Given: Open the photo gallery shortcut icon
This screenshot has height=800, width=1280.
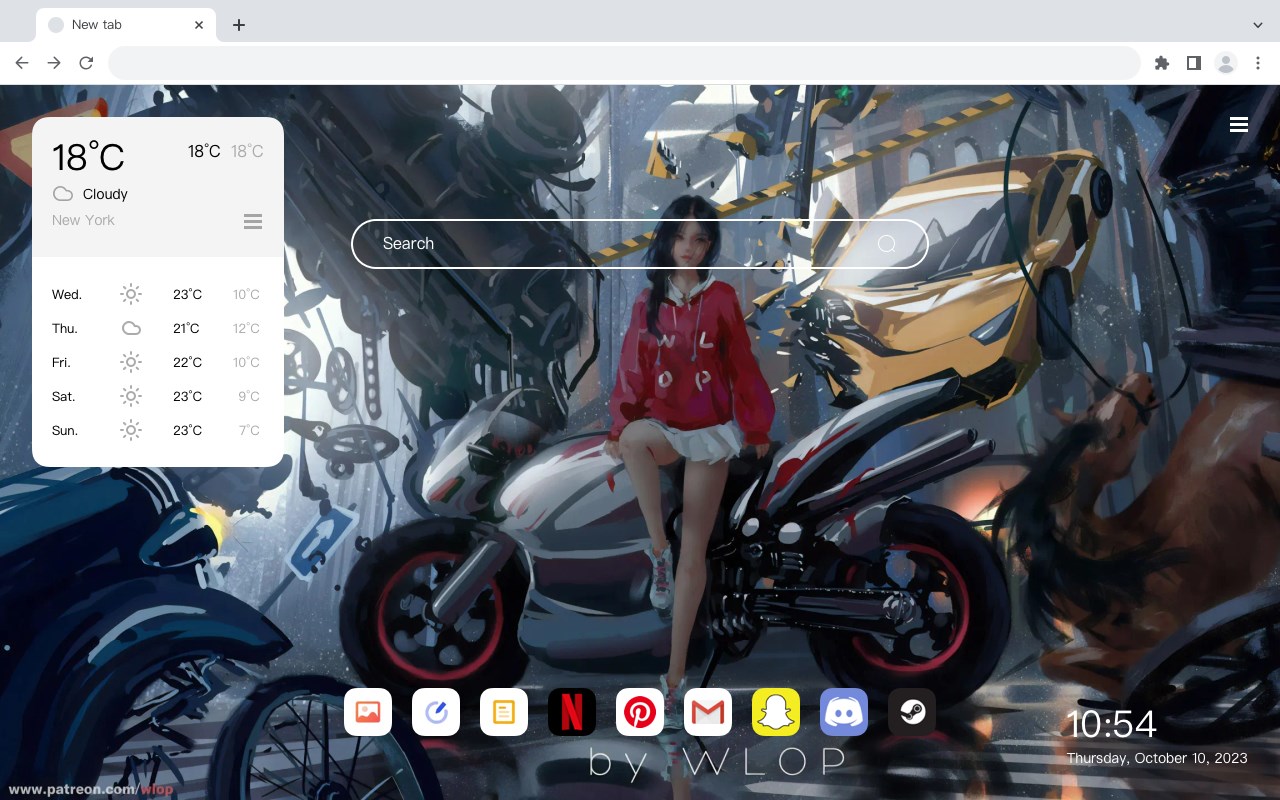Looking at the screenshot, I should click(368, 712).
